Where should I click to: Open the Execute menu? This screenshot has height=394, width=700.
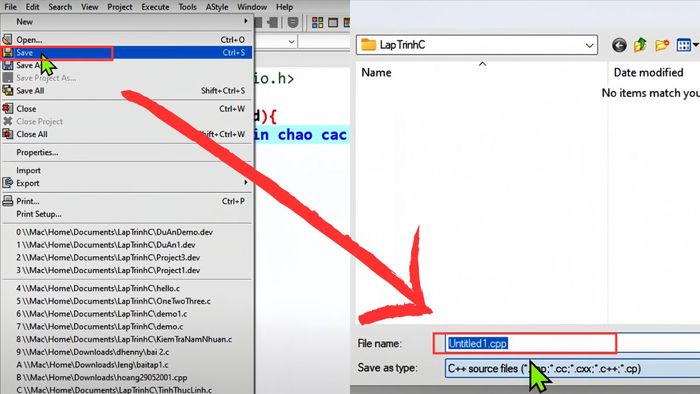(155, 7)
